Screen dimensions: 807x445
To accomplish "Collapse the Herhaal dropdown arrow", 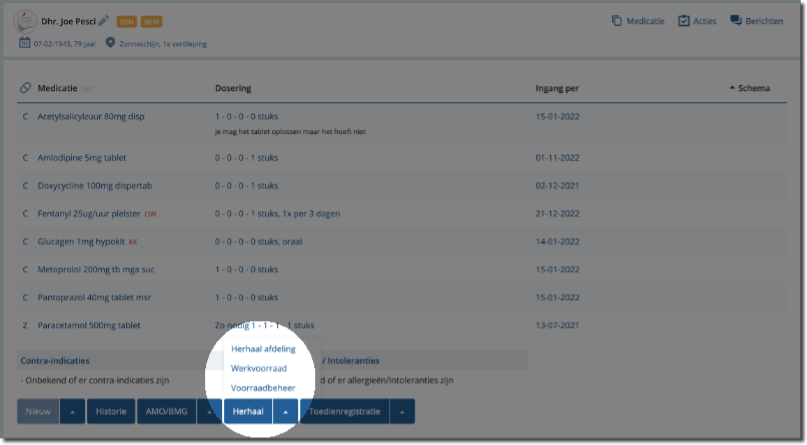I will pos(285,411).
